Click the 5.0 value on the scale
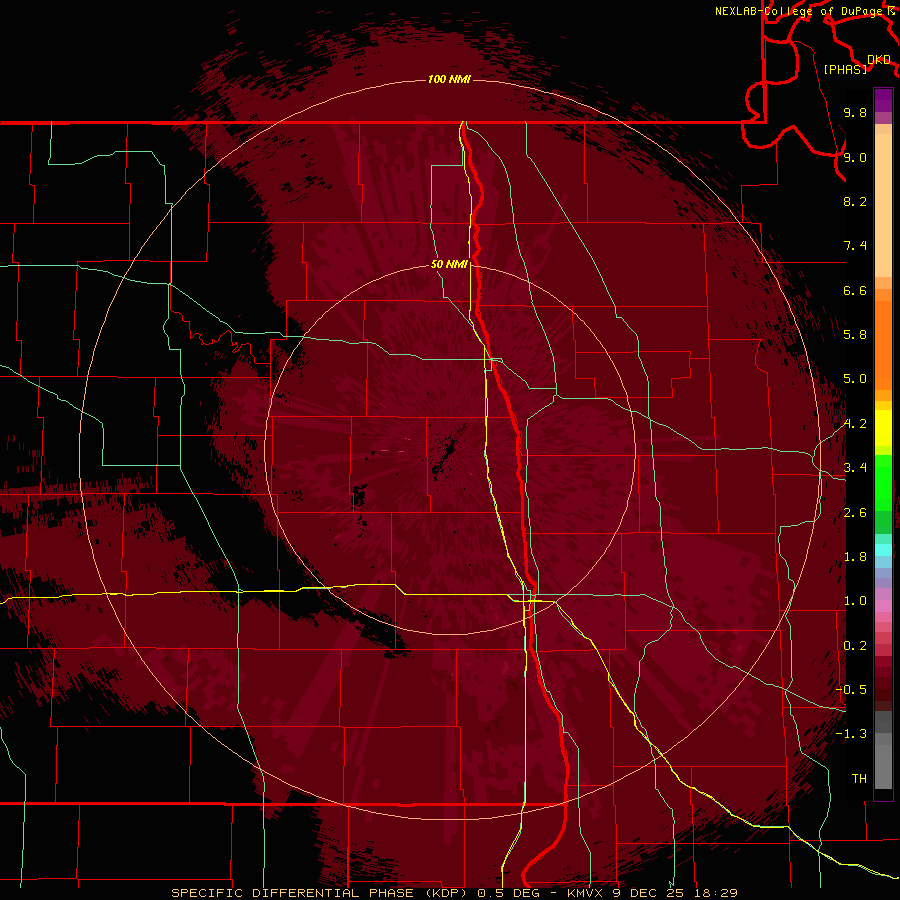900x900 pixels. 855,379
